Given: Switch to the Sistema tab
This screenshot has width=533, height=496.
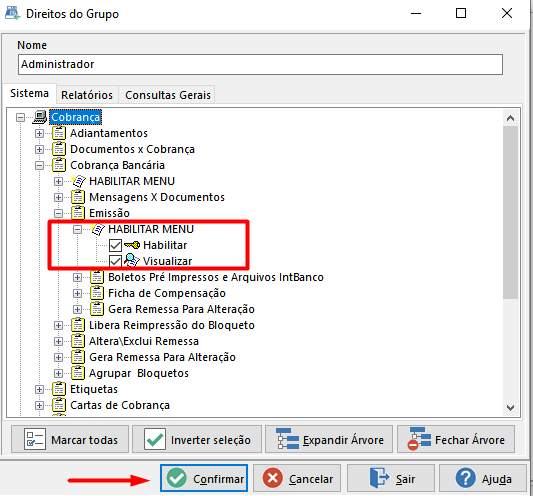Looking at the screenshot, I should tap(29, 93).
